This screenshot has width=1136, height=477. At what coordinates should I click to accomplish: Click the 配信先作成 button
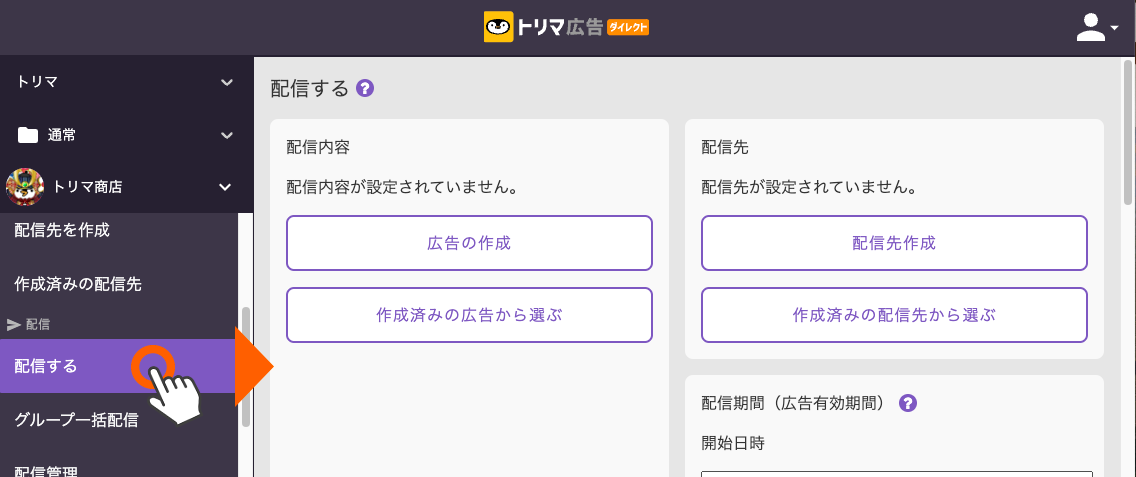894,243
